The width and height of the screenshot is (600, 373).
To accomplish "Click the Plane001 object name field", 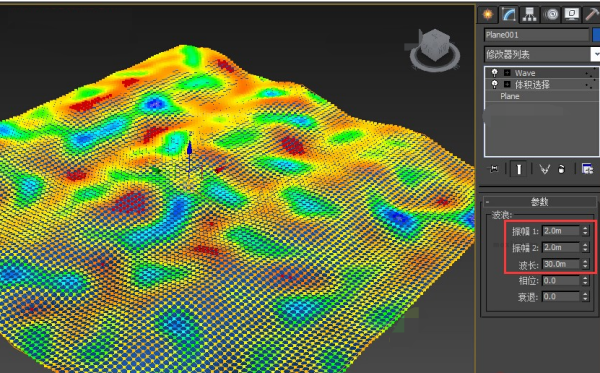I will pyautogui.click(x=536, y=35).
